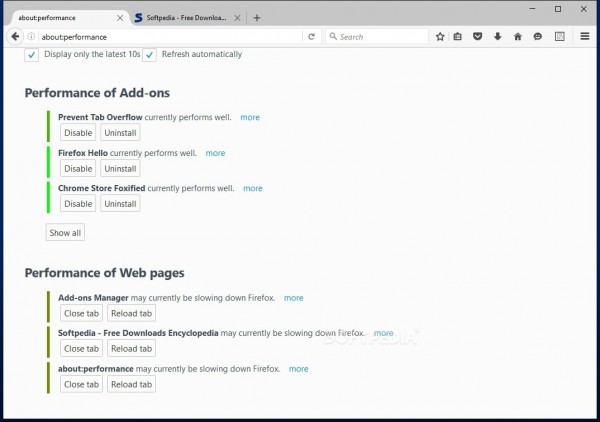This screenshot has width=600, height=422.
Task: Expand more for Chrome Store Foxified
Action: coord(253,188)
